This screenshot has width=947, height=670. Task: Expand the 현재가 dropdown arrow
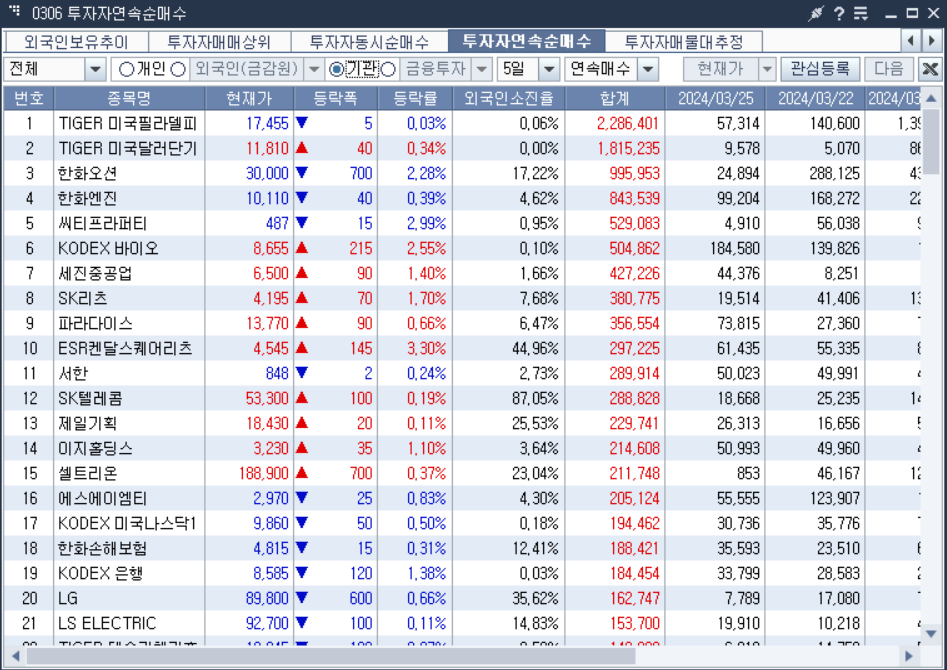click(767, 69)
